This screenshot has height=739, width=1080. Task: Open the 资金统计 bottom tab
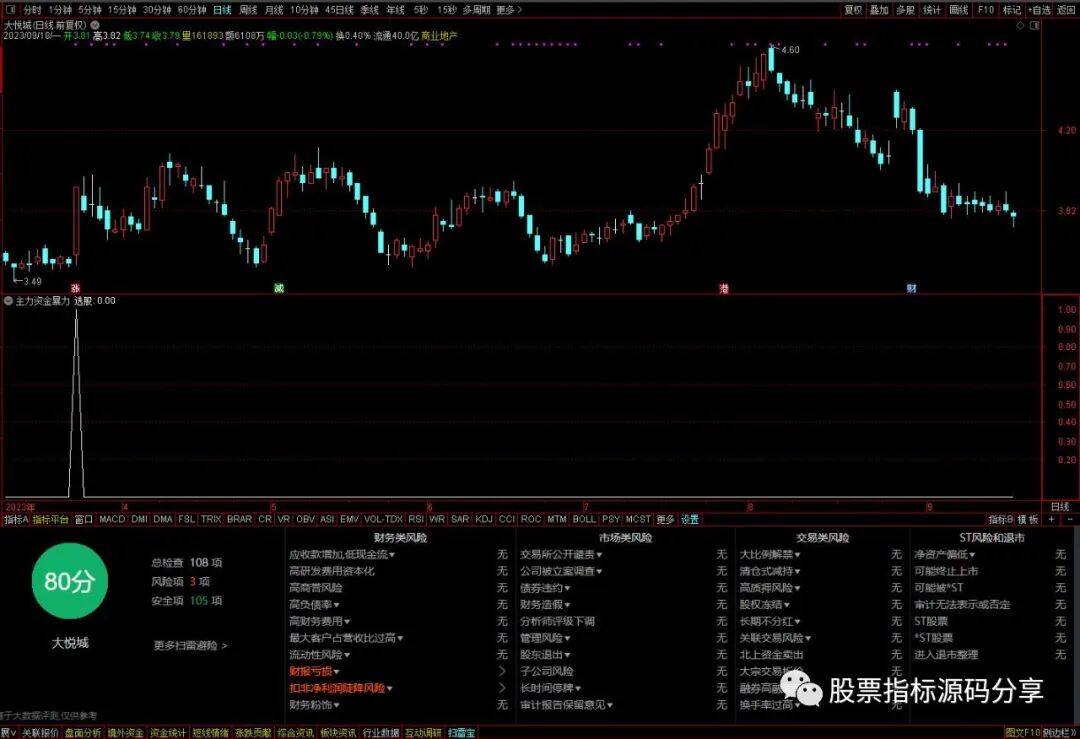tap(168, 733)
